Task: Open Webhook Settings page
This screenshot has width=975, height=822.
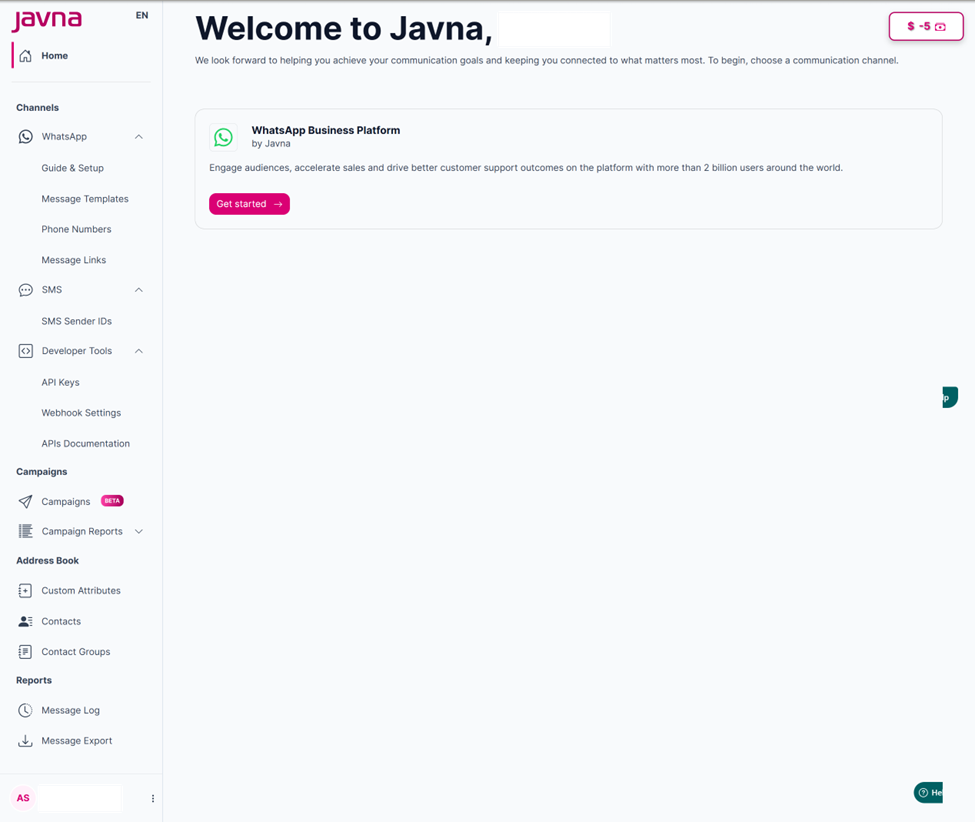Action: tap(81, 413)
